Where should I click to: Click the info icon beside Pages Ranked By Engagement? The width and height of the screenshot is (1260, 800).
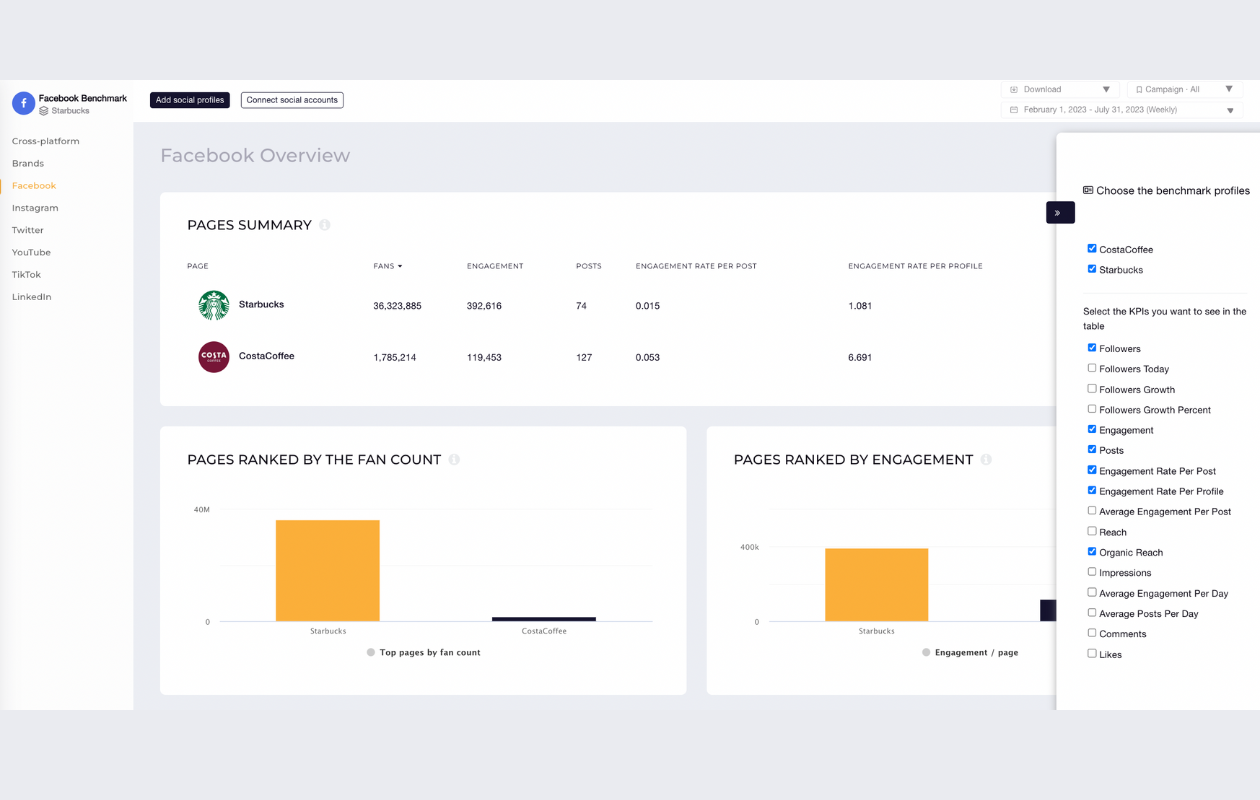986,460
